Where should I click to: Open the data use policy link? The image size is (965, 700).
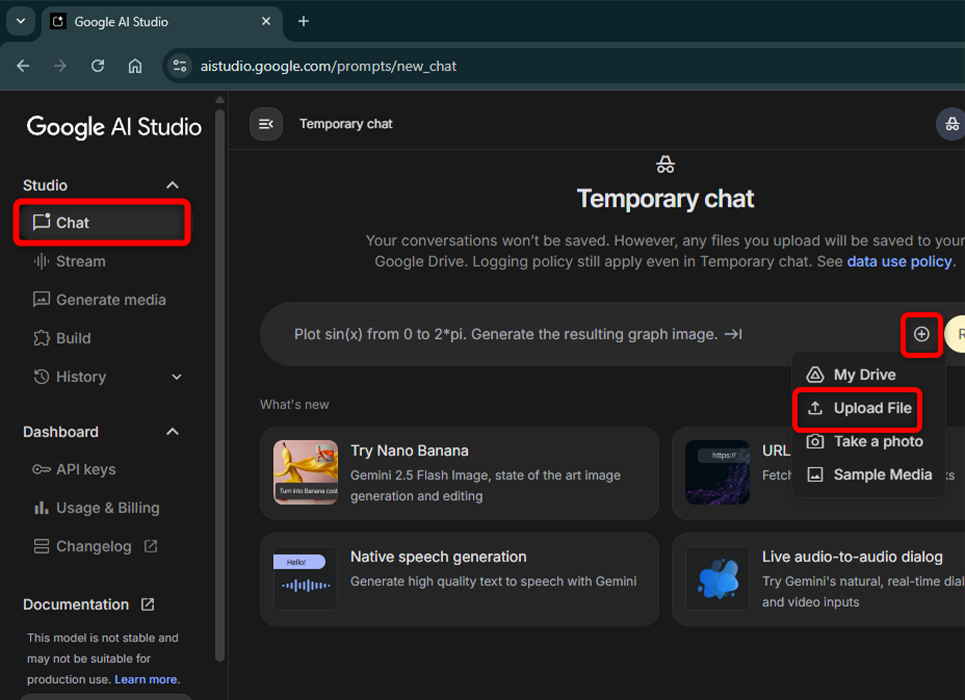coord(899,261)
